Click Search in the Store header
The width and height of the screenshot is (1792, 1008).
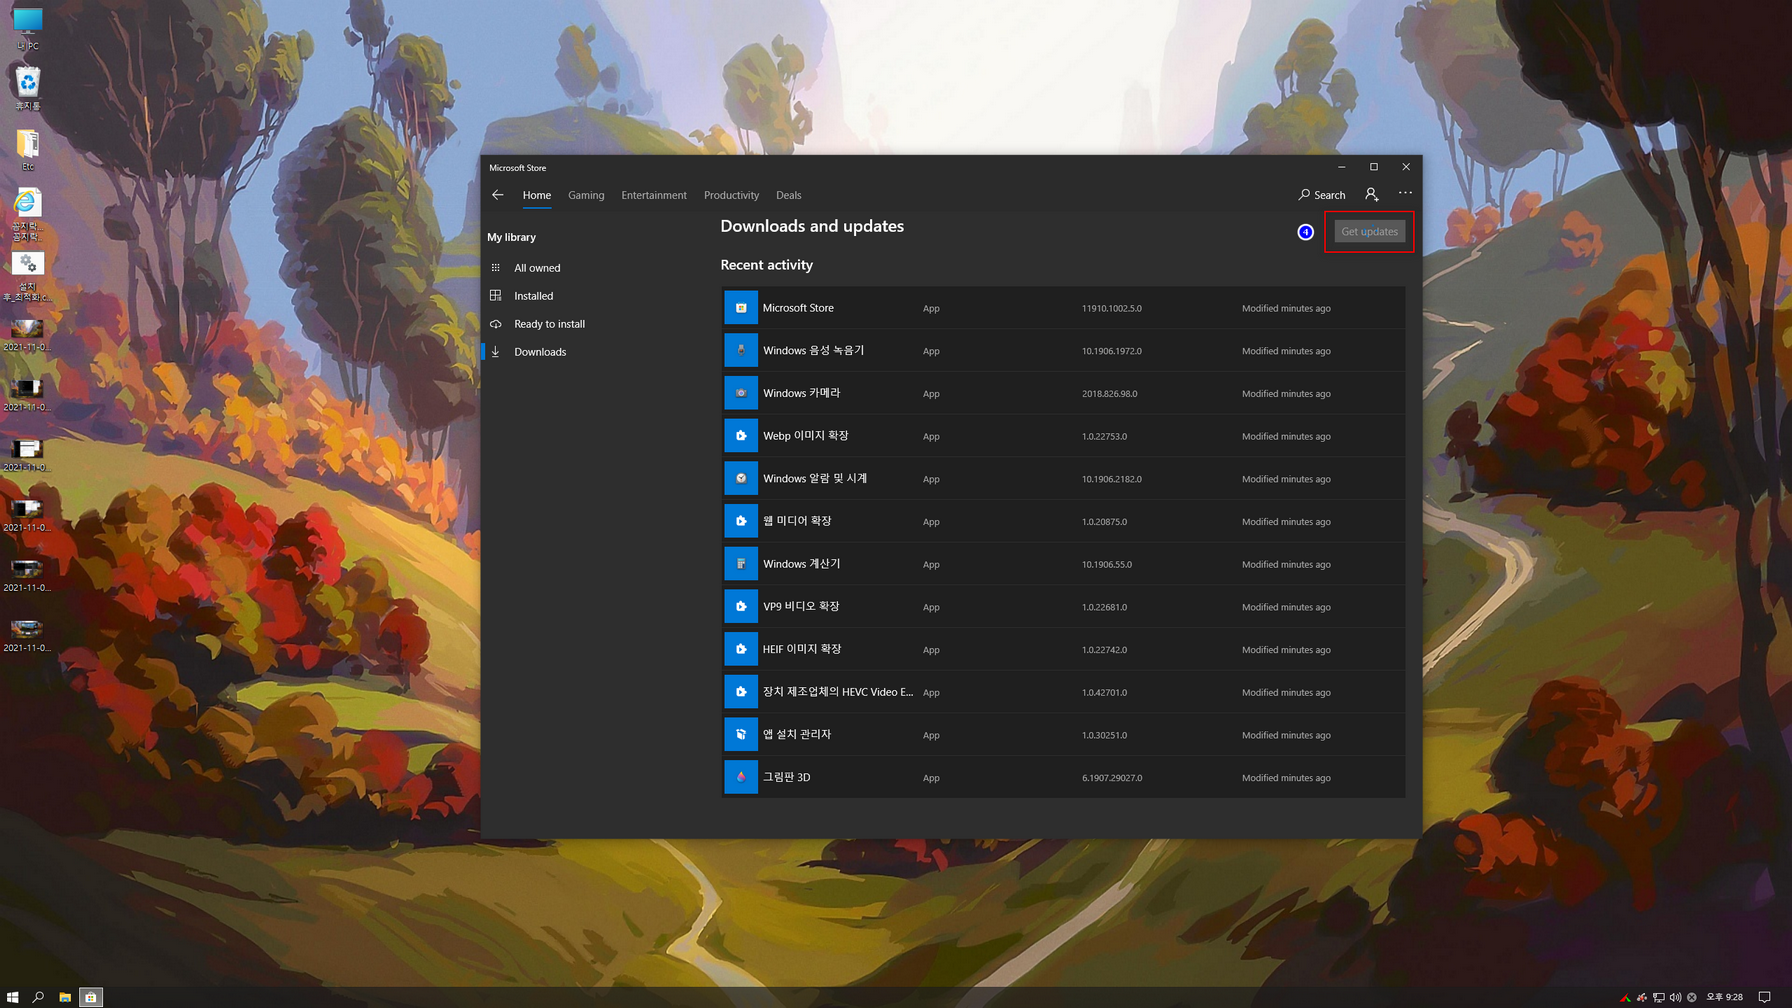click(1321, 195)
